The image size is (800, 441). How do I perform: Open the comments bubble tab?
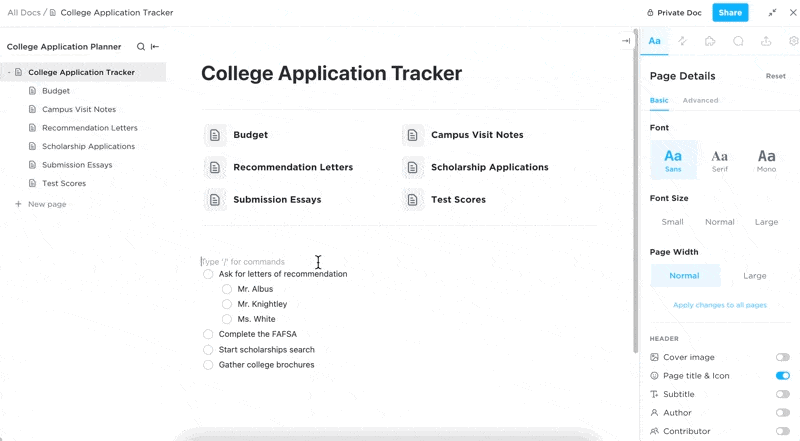click(x=738, y=41)
